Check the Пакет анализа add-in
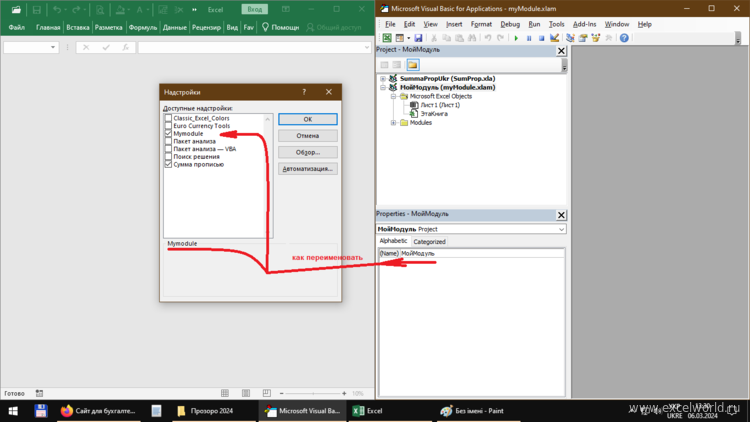Screen dimensions: 750x422 pos(168,141)
